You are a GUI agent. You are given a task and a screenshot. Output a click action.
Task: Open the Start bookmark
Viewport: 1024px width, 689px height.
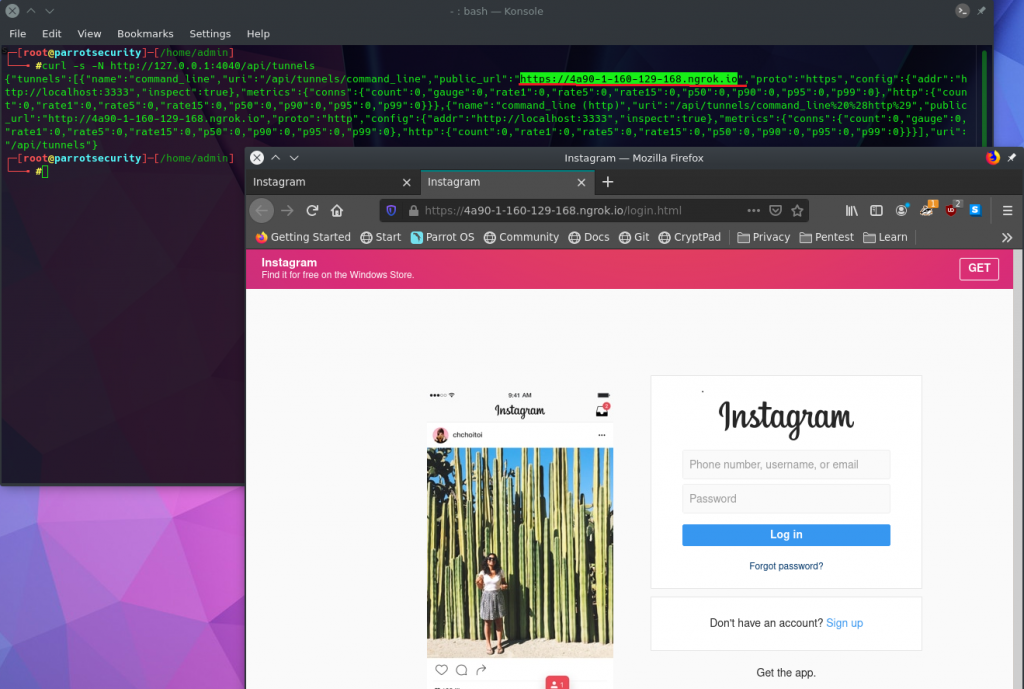(x=381, y=237)
